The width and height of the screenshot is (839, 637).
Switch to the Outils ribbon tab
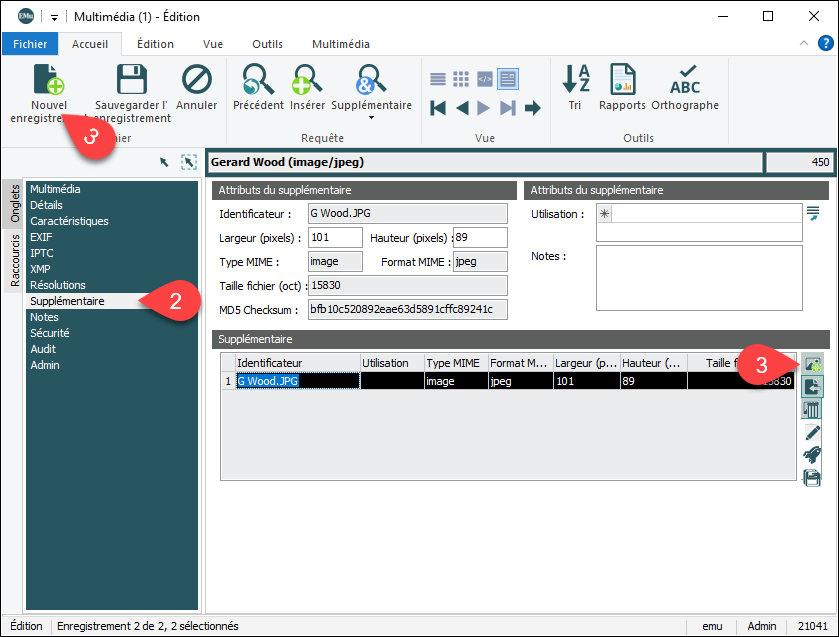click(x=267, y=44)
